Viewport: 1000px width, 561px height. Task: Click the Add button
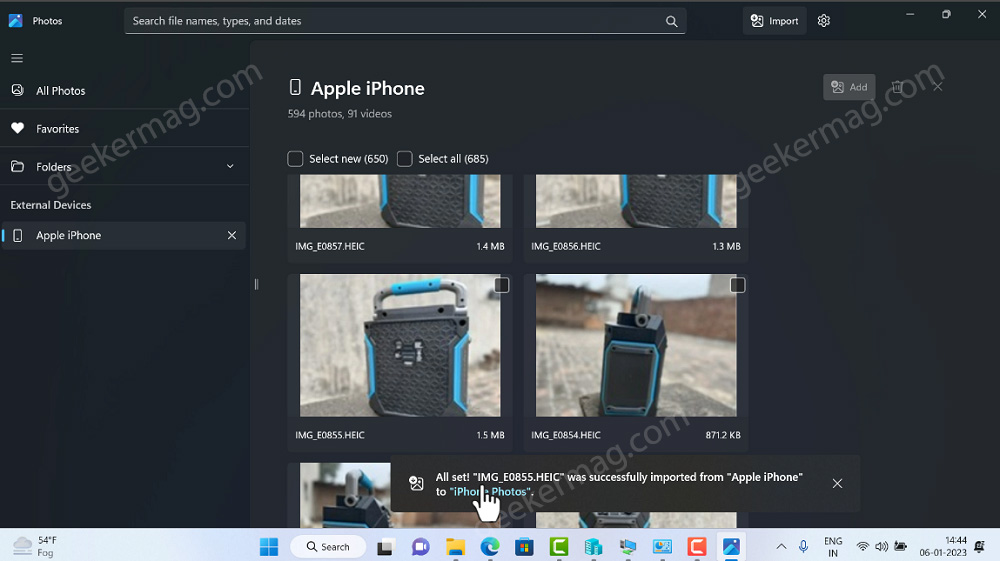coord(849,87)
